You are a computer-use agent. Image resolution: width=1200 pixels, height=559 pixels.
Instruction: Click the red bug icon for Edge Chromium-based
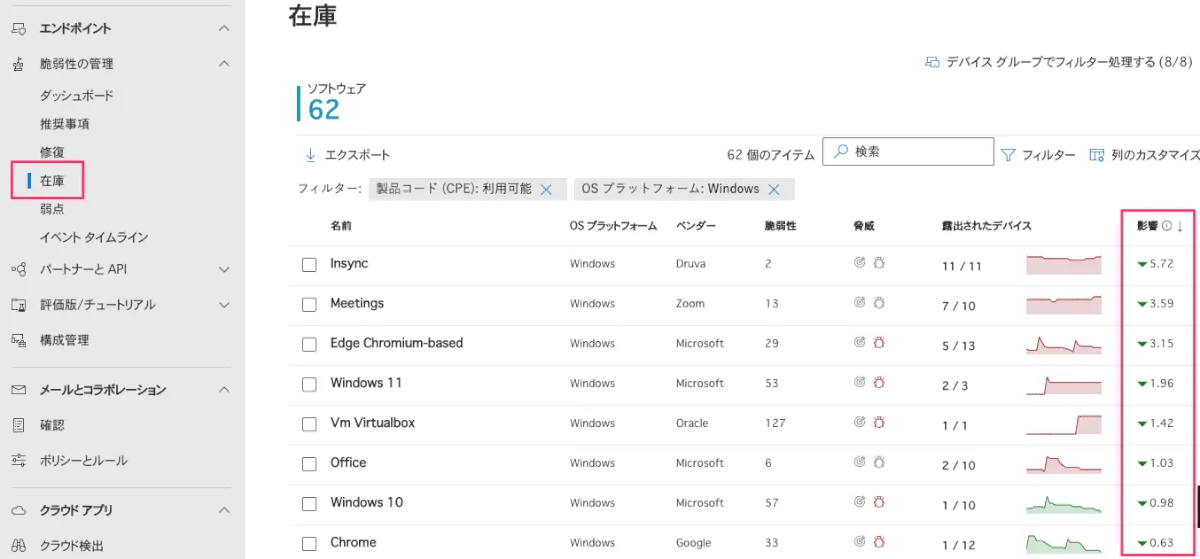pyautogui.click(x=880, y=343)
